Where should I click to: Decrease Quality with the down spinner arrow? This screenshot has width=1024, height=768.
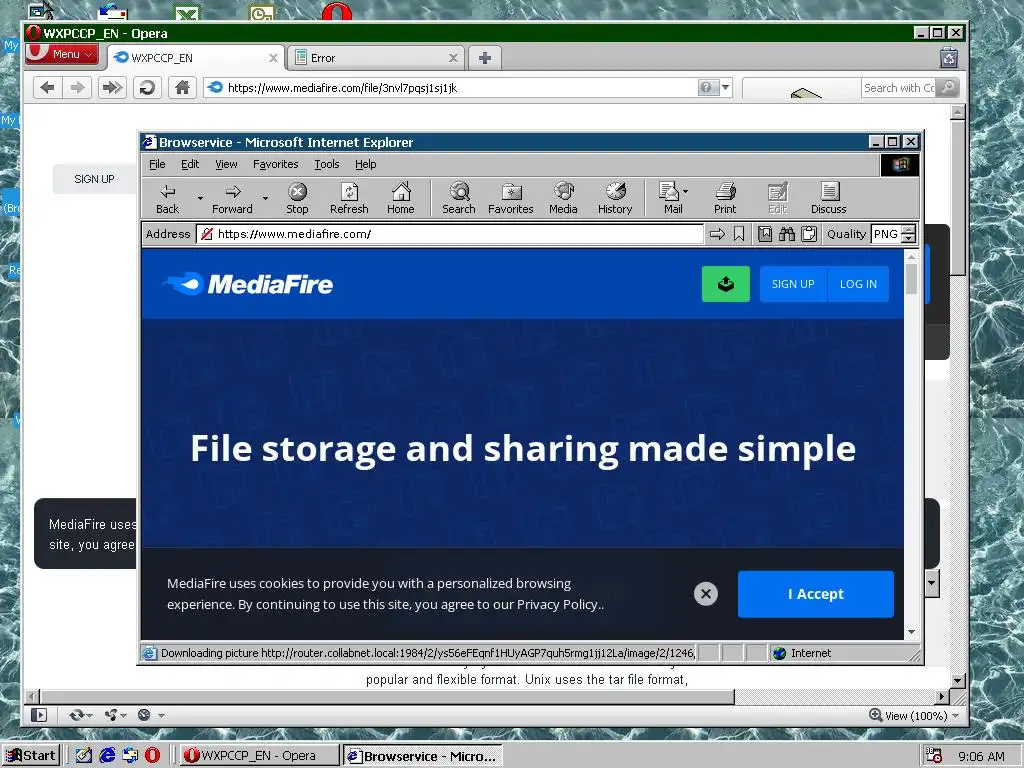point(908,238)
